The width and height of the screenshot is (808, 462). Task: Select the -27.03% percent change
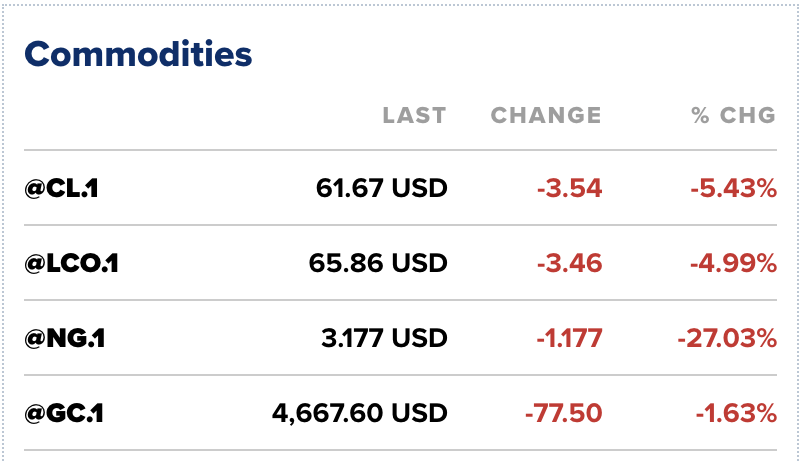tap(727, 338)
